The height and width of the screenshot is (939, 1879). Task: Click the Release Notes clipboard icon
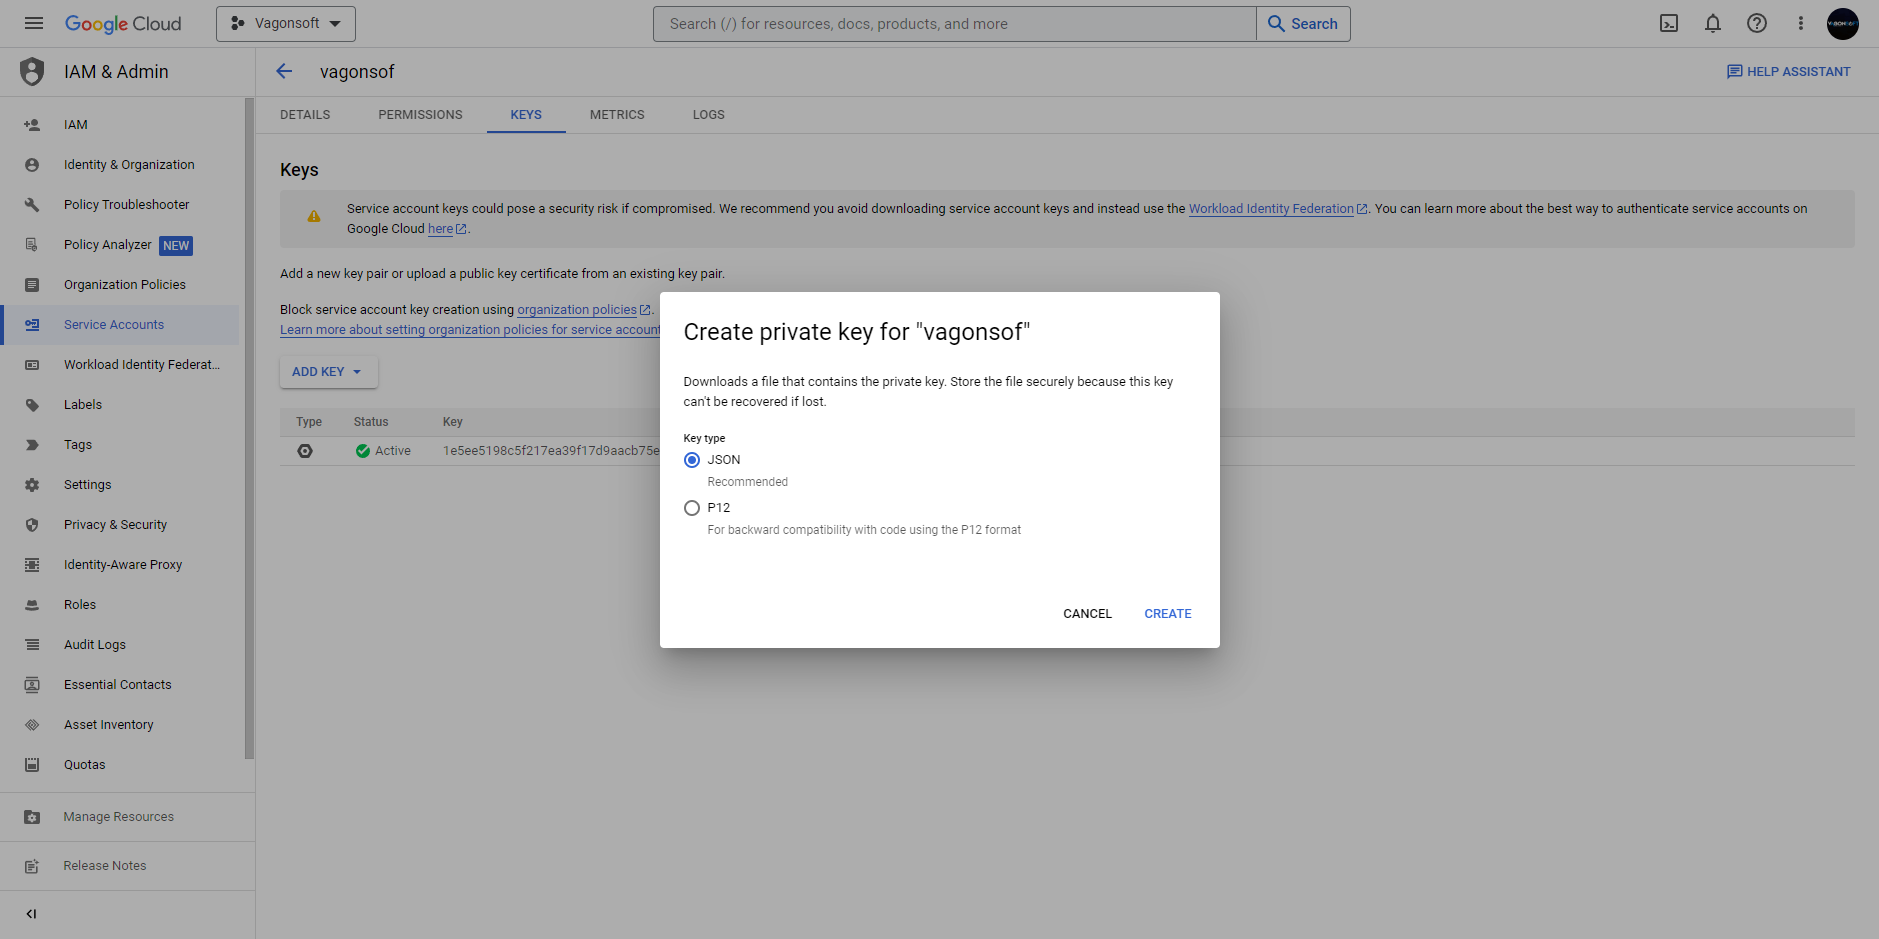pyautogui.click(x=32, y=866)
